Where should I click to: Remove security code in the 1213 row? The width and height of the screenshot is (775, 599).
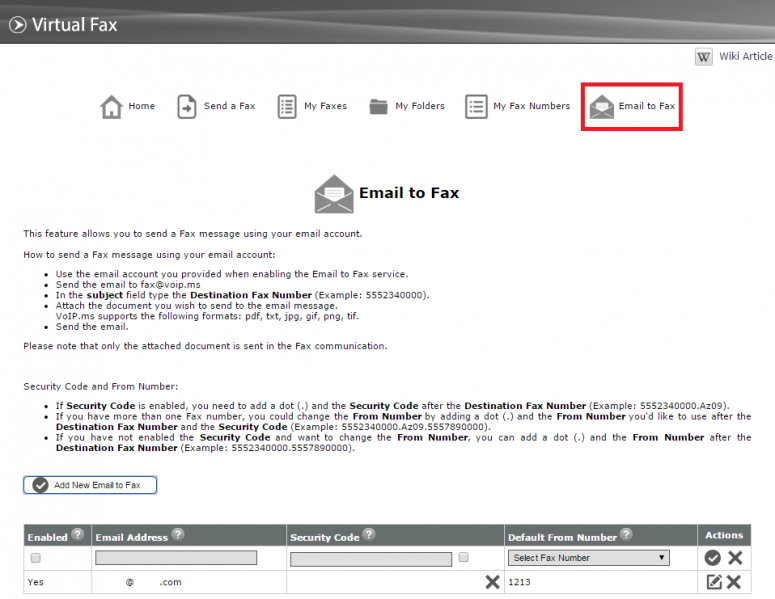coord(492,582)
